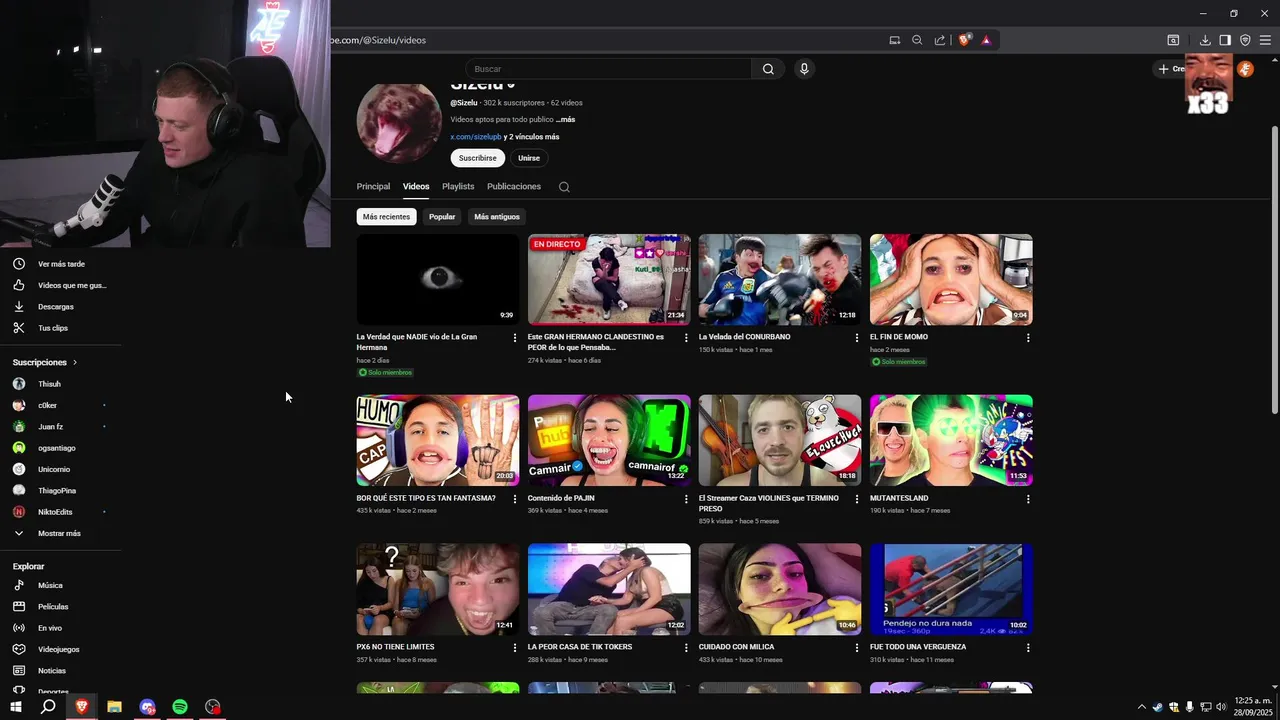The image size is (1280, 720).
Task: Click the zoom-out magnifier in address bar
Action: tap(917, 40)
